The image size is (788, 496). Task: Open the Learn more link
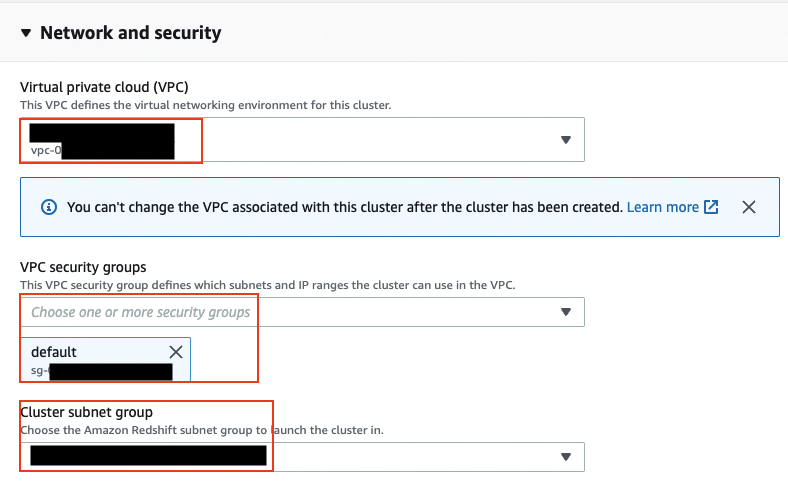[x=662, y=207]
